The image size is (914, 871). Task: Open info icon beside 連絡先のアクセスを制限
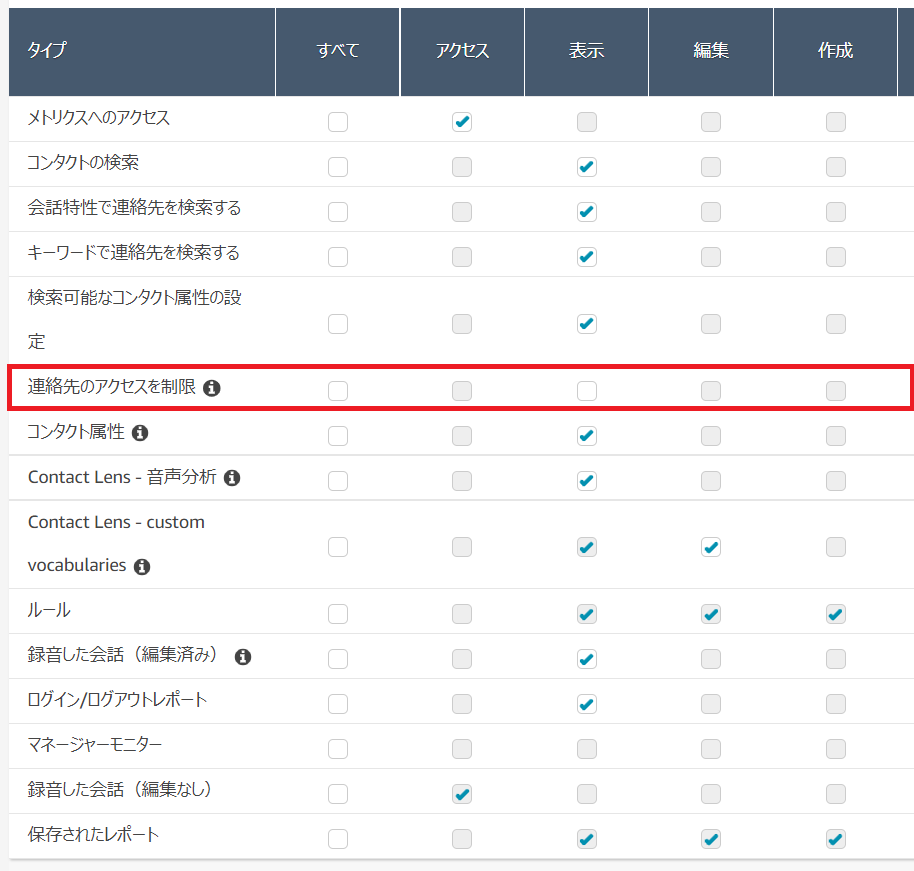pos(212,388)
